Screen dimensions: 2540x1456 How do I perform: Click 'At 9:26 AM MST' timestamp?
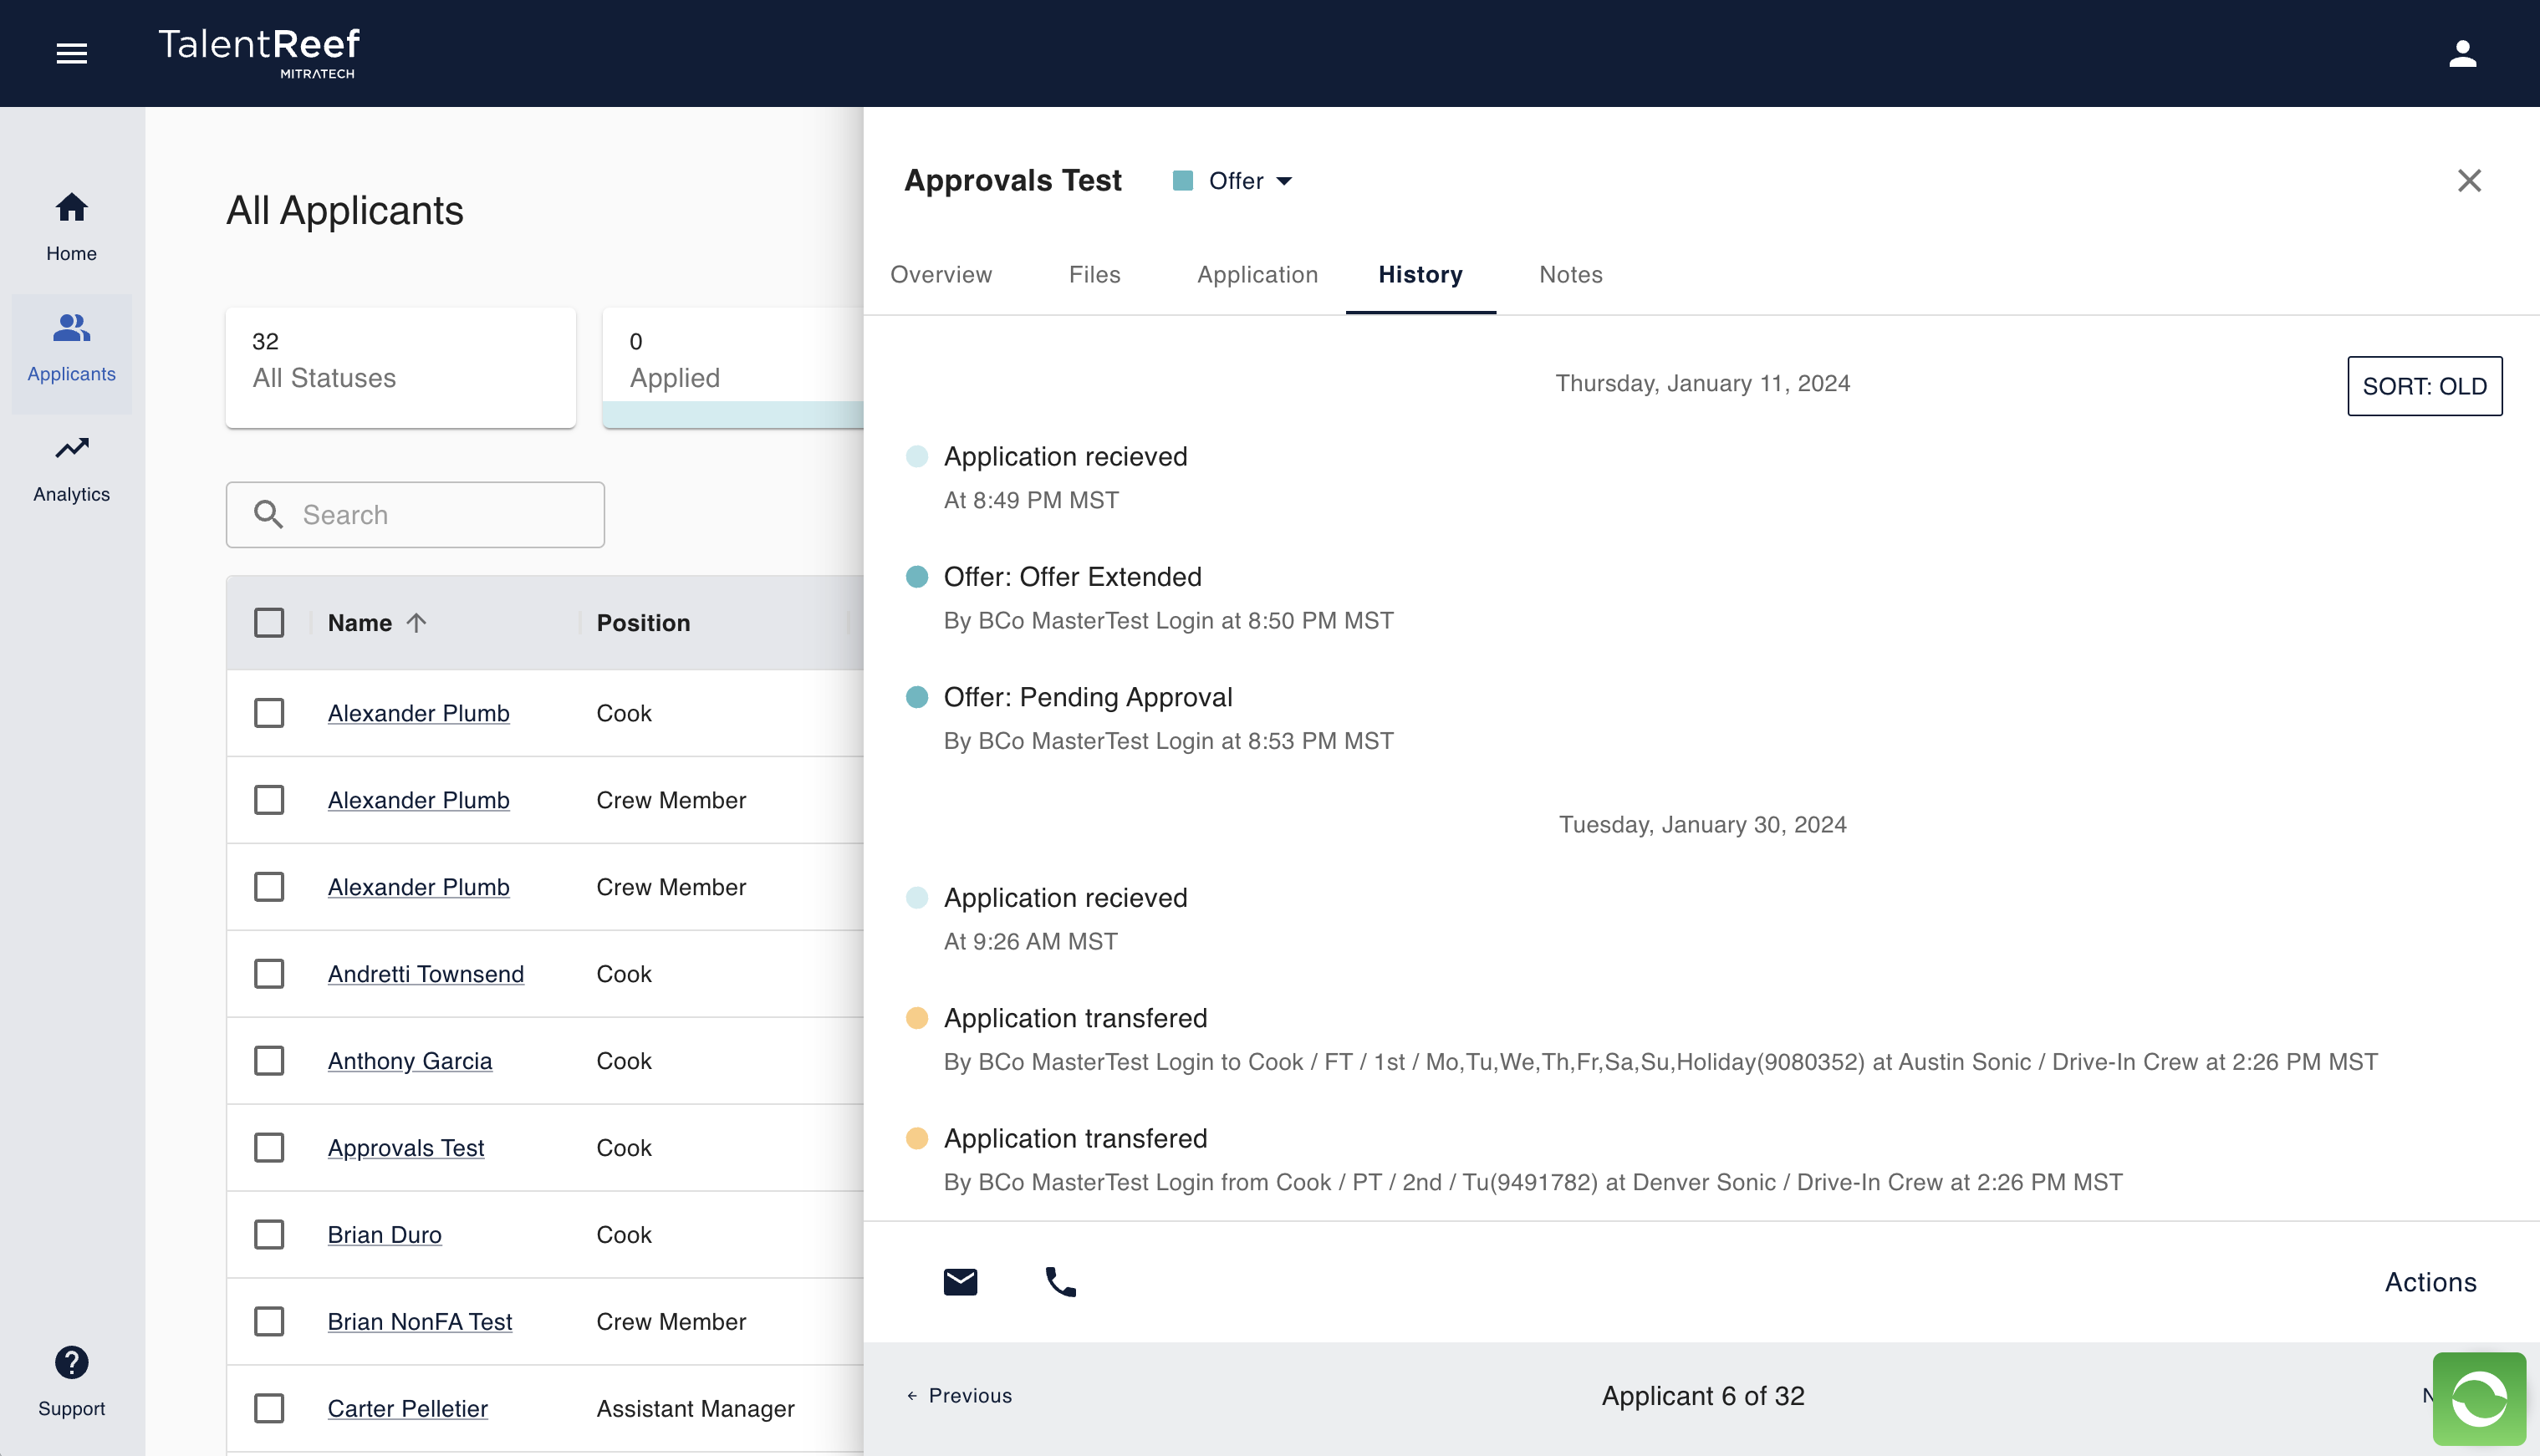pyautogui.click(x=1030, y=941)
